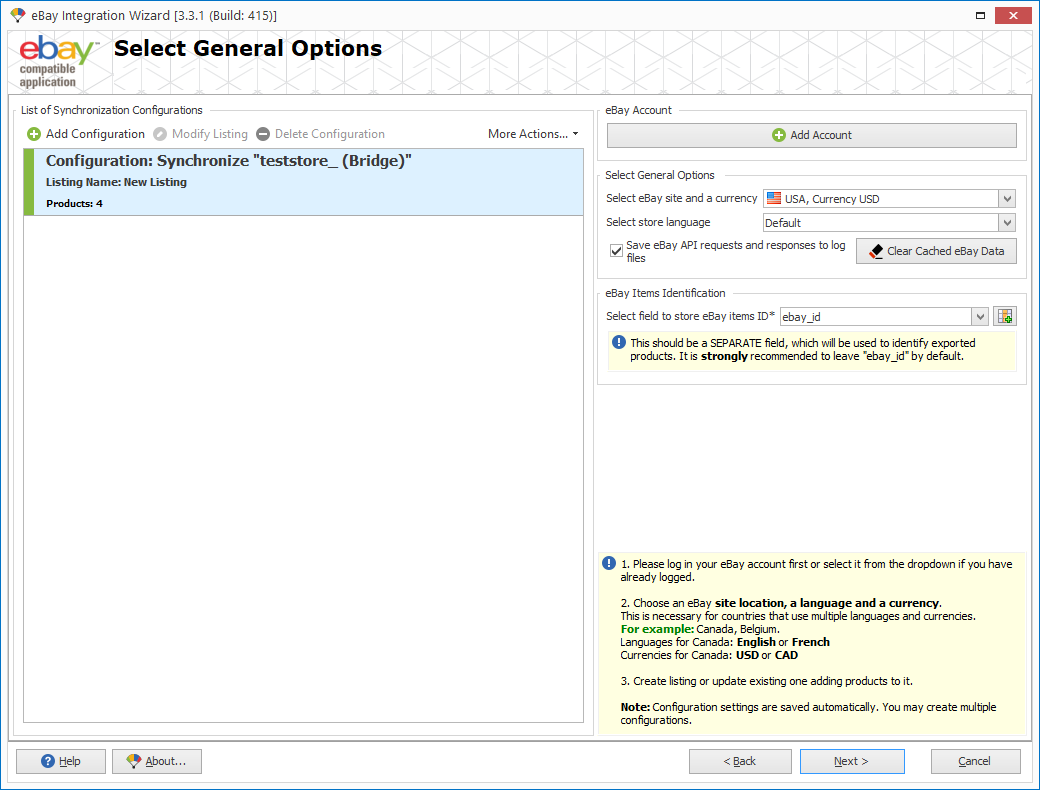Click the eraser icon on Clear Cached button

pyautogui.click(x=876, y=251)
